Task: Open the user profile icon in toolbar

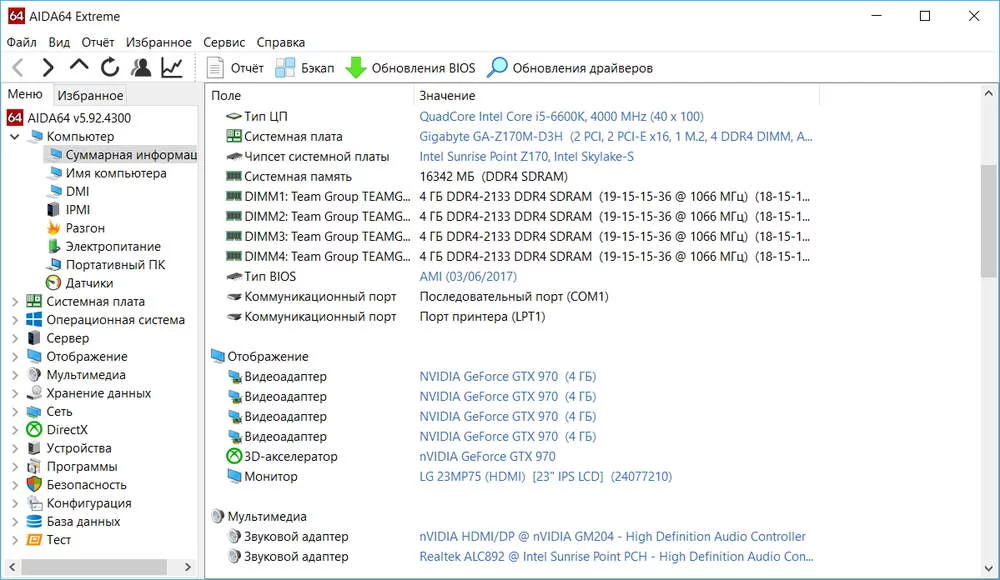Action: click(141, 68)
